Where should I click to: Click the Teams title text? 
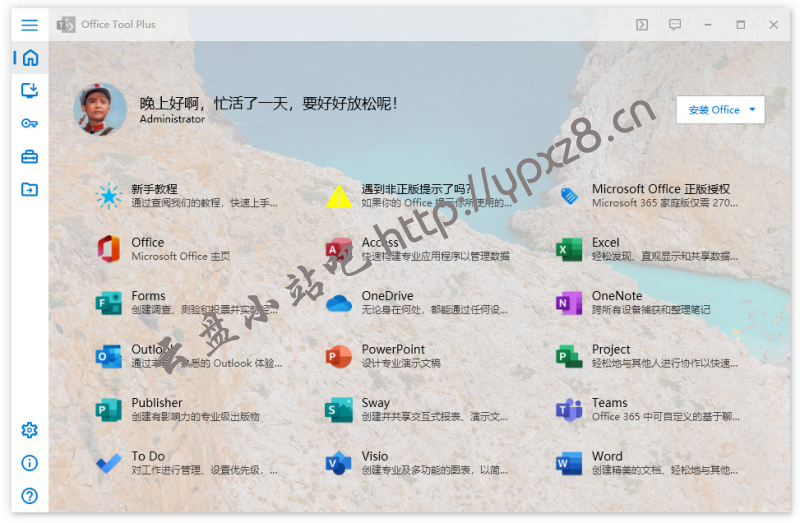(x=610, y=403)
